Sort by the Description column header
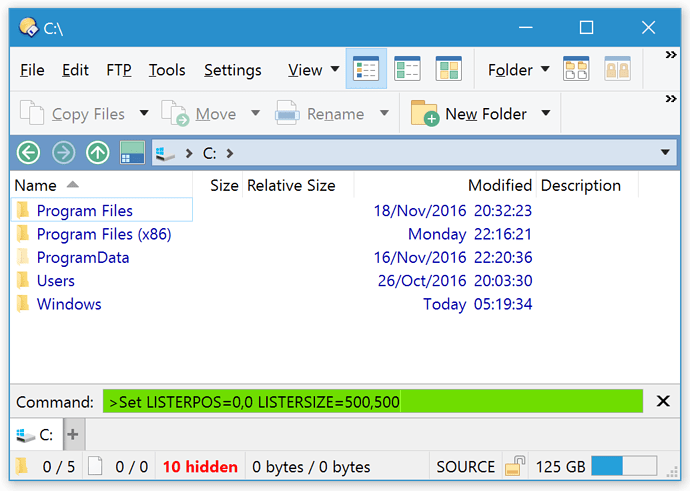690x491 pixels. click(x=587, y=185)
